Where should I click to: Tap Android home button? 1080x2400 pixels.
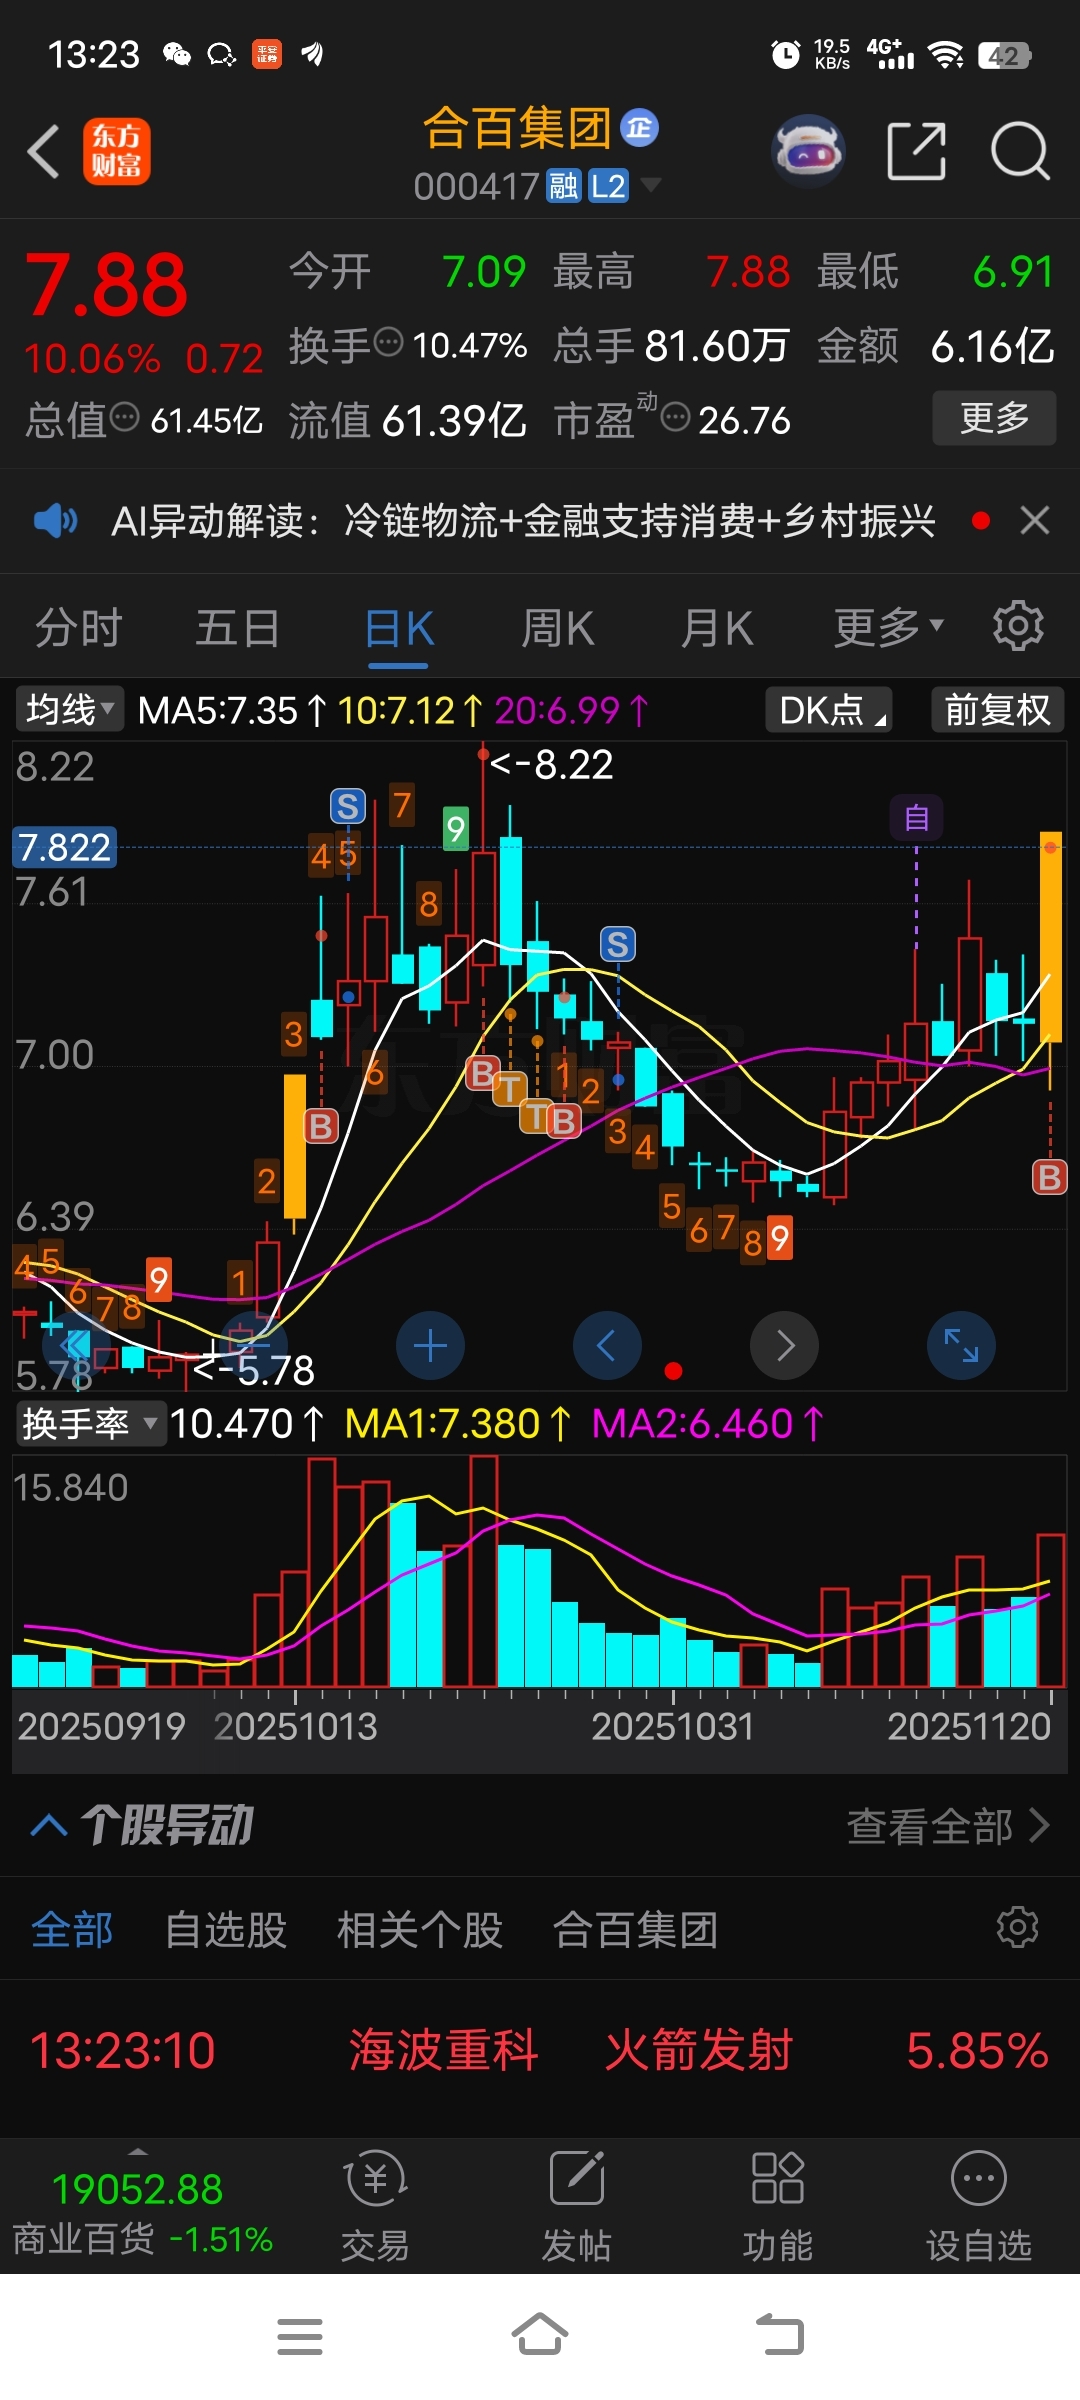[x=540, y=2336]
